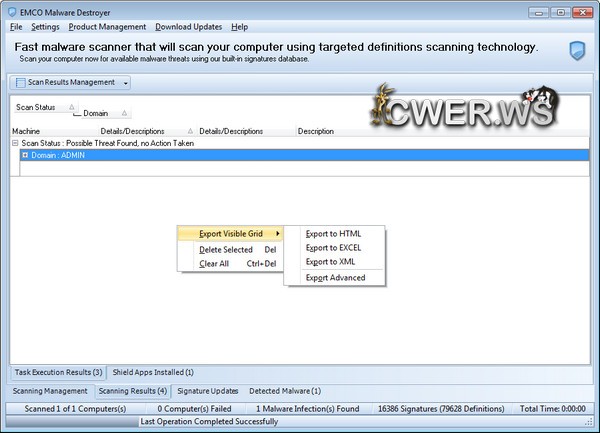Select Export Advanced in the submenu
Screen dimensions: 600x433
click(x=335, y=277)
